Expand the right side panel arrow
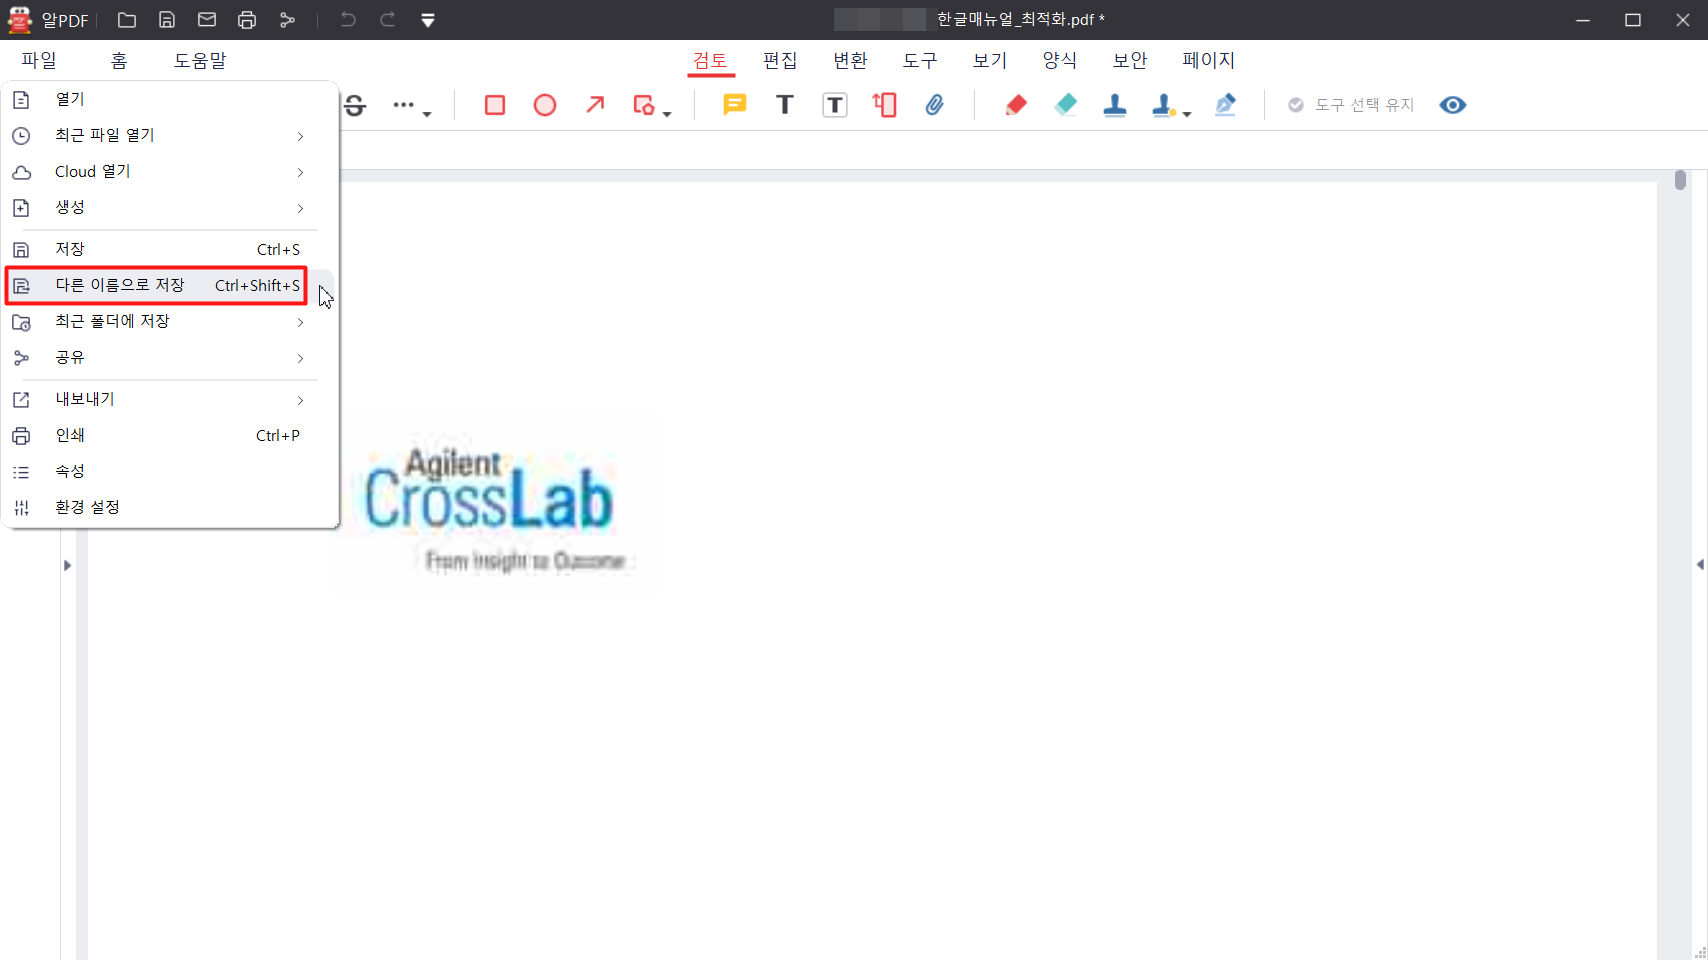The height and width of the screenshot is (960, 1708). click(x=1700, y=565)
